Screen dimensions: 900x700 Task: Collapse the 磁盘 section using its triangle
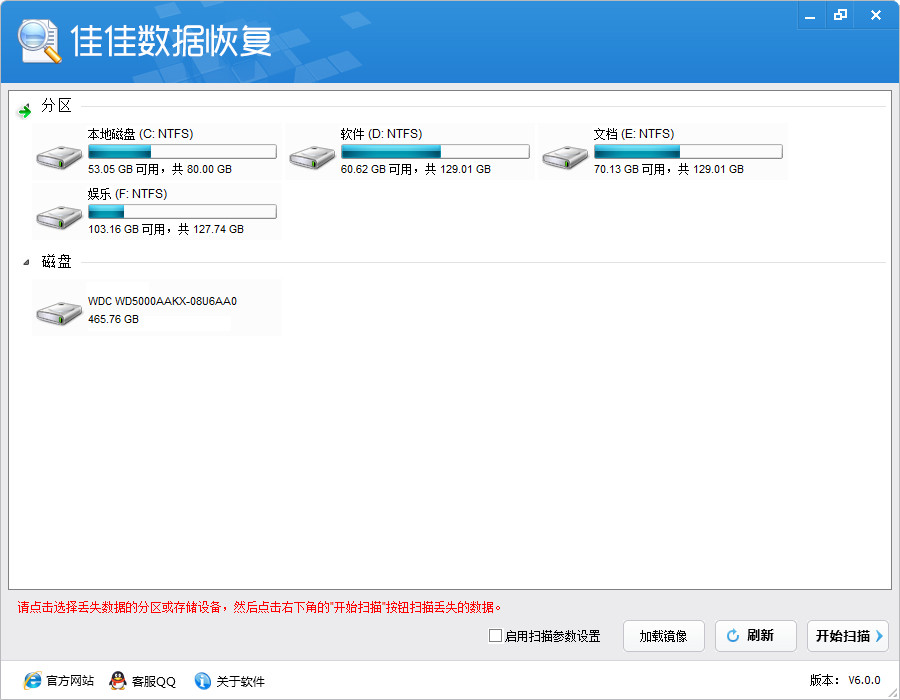[24, 262]
